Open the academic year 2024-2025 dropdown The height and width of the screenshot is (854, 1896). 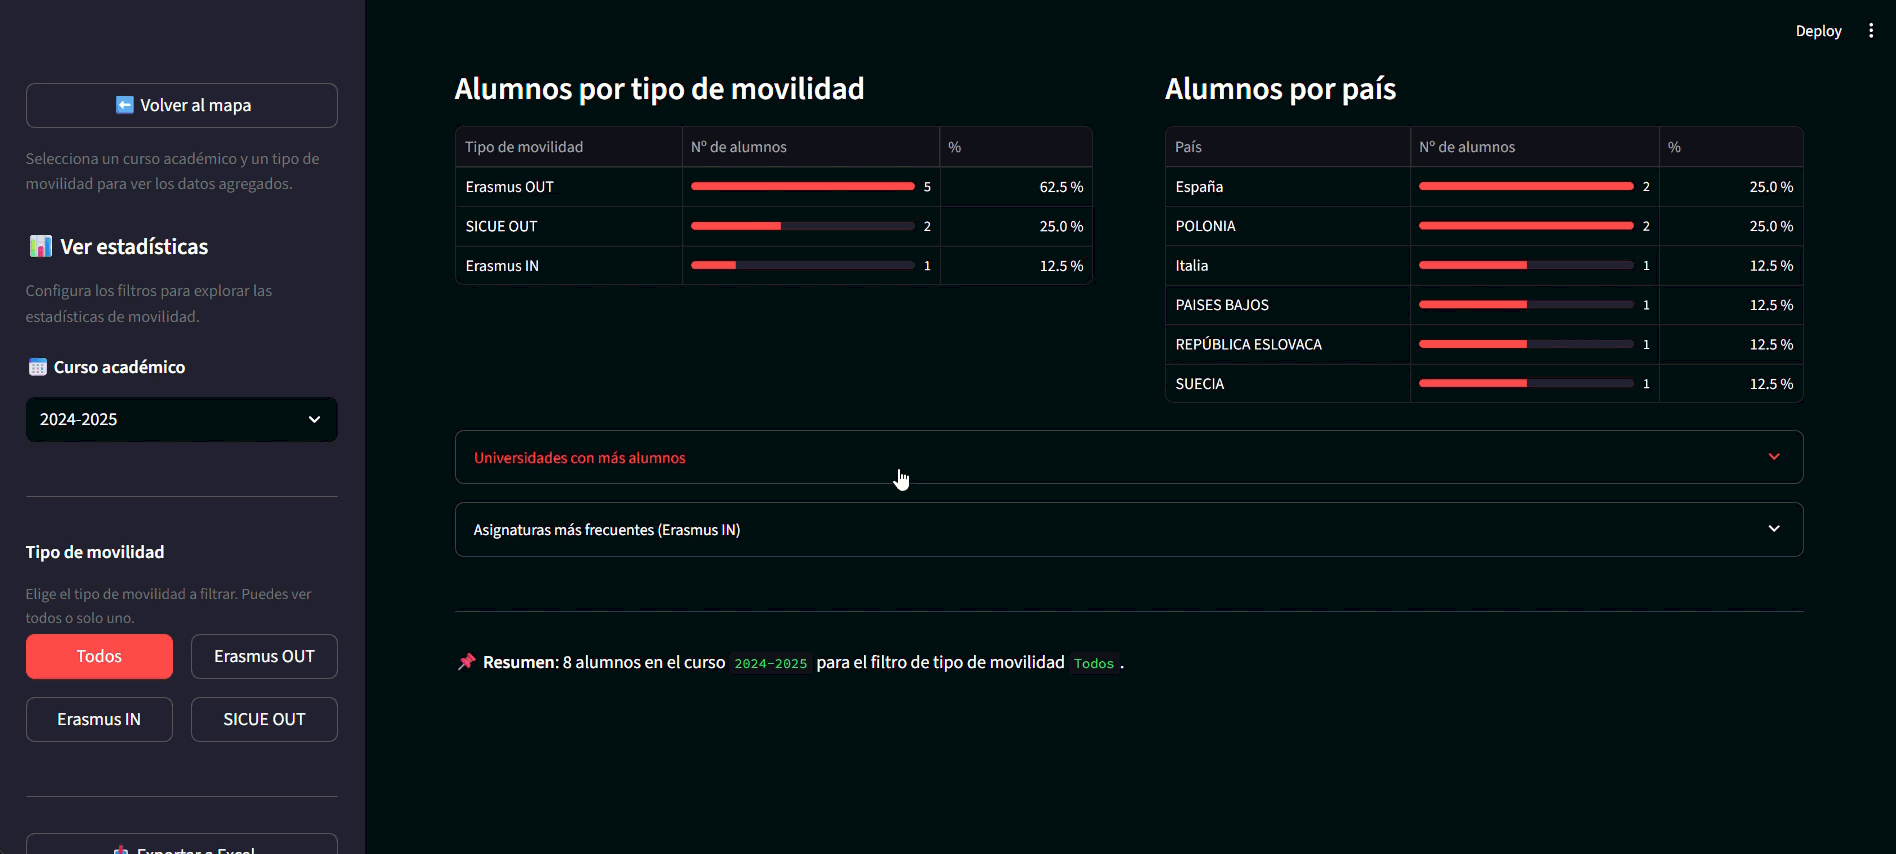click(x=181, y=419)
